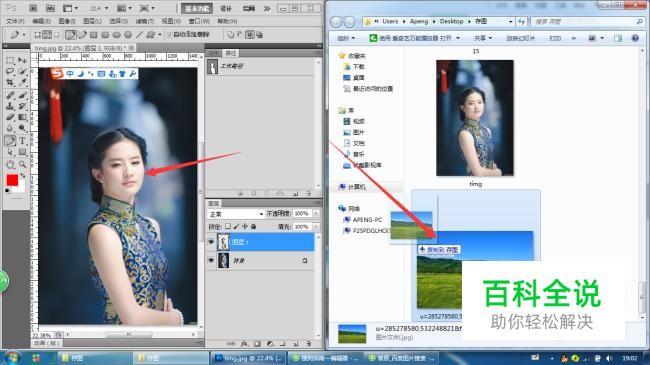Toggle lock transparent pixels in Layers panel
Image resolution: width=650 pixels, height=365 pixels.
pos(228,226)
